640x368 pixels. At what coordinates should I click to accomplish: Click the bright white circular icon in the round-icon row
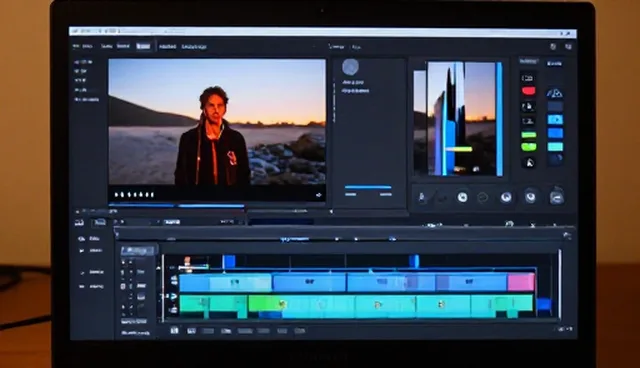click(x=462, y=197)
